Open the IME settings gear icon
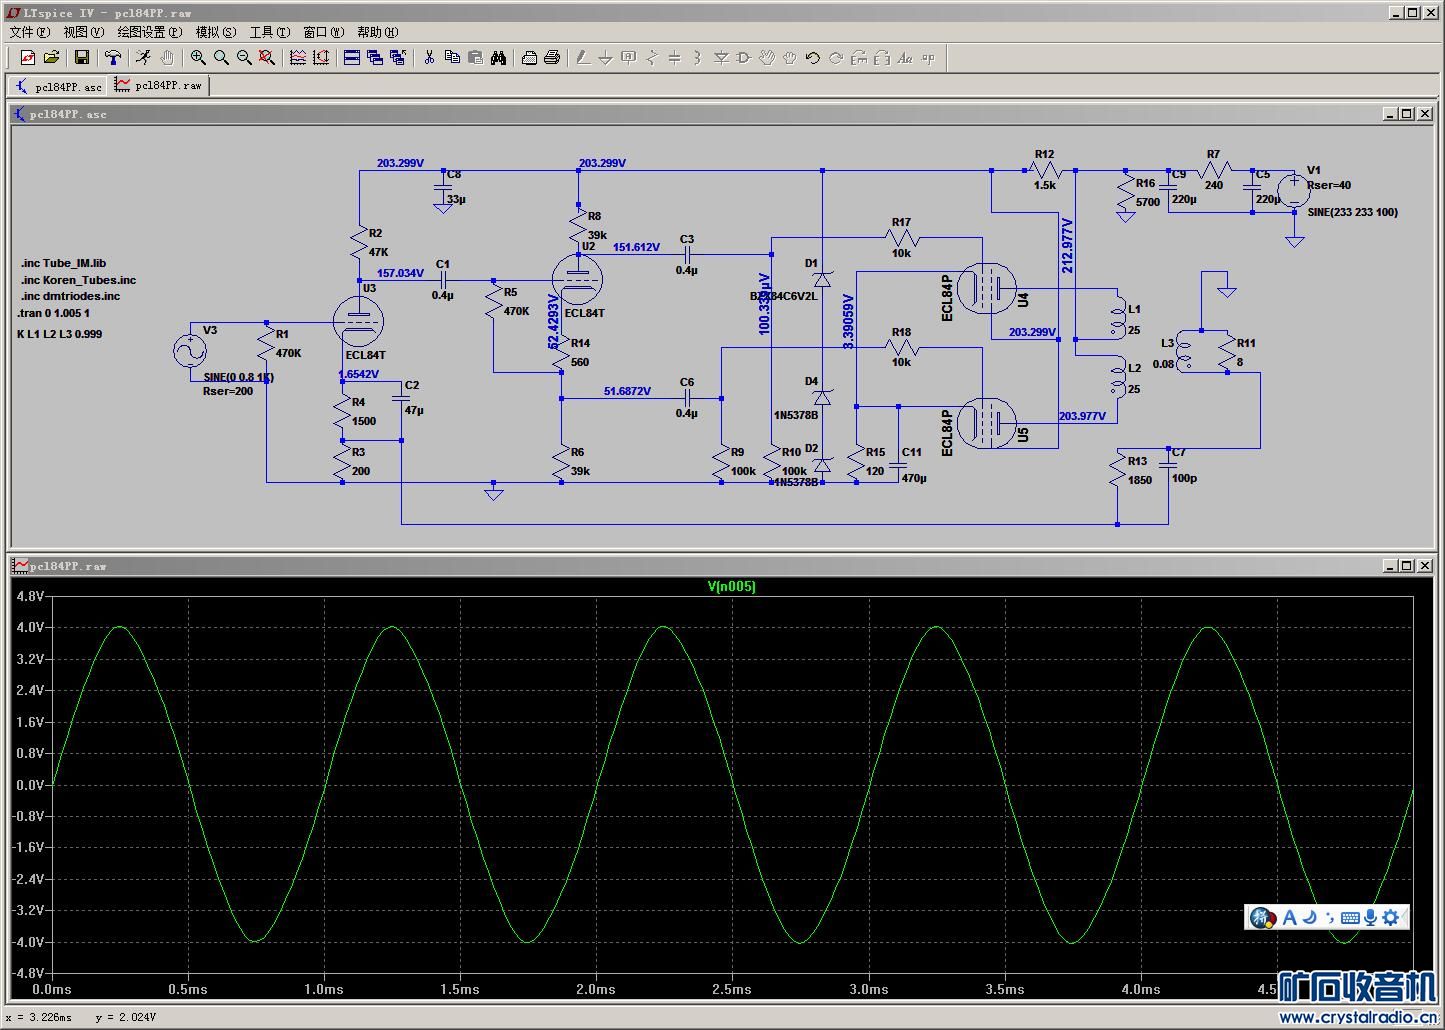The image size is (1445, 1030). click(x=1391, y=917)
